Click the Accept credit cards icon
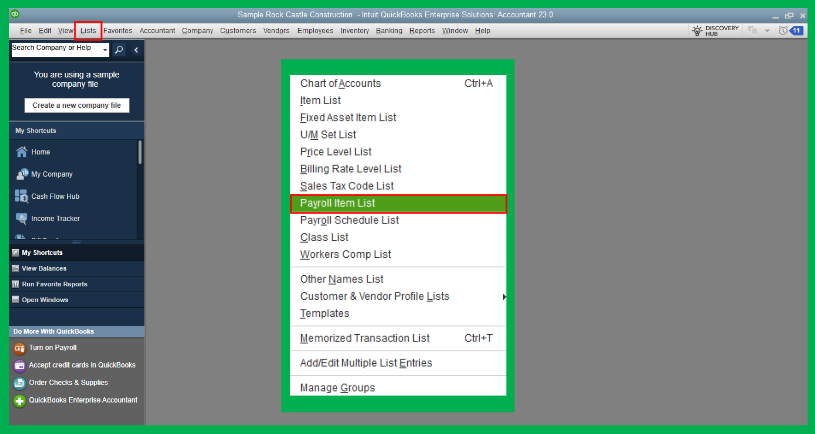The height and width of the screenshot is (434, 815). (19, 366)
